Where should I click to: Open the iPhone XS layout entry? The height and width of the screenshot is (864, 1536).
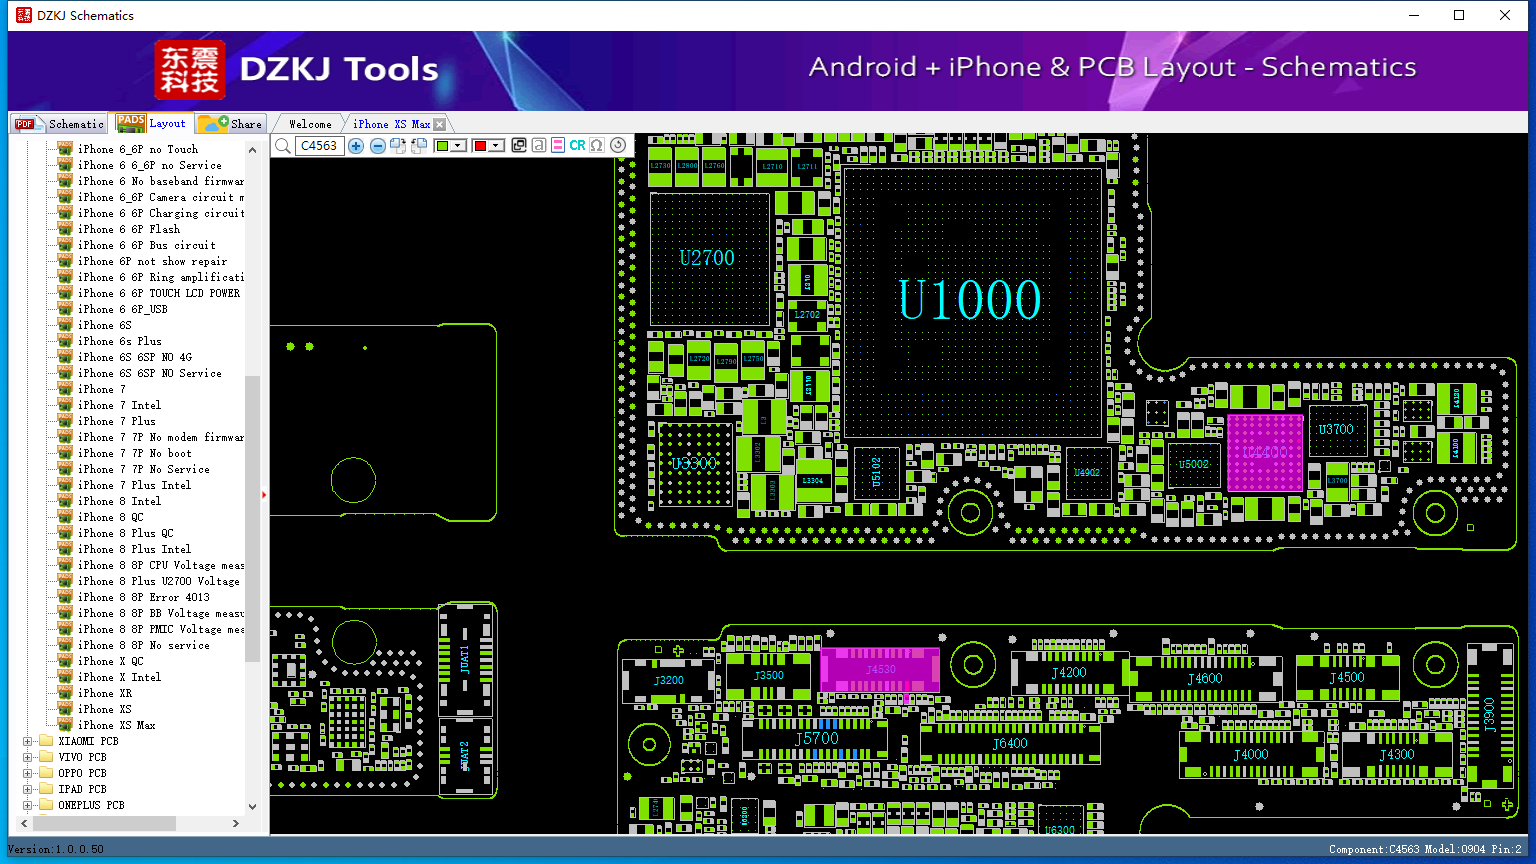[x=105, y=710]
